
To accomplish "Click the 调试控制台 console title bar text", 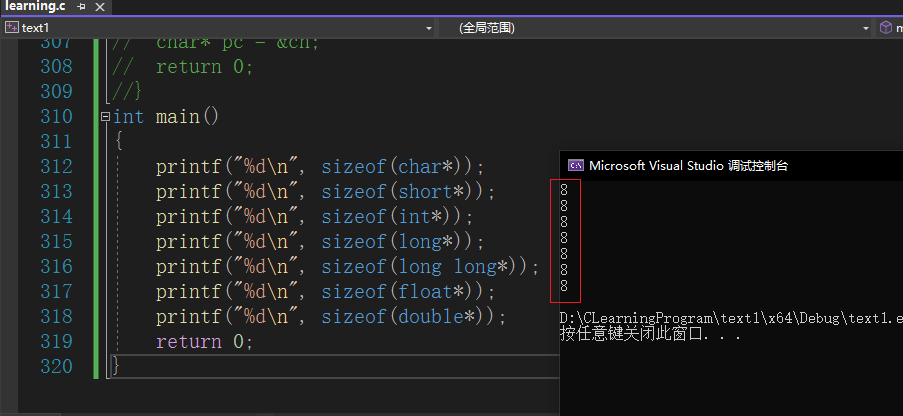I will tap(757, 166).
